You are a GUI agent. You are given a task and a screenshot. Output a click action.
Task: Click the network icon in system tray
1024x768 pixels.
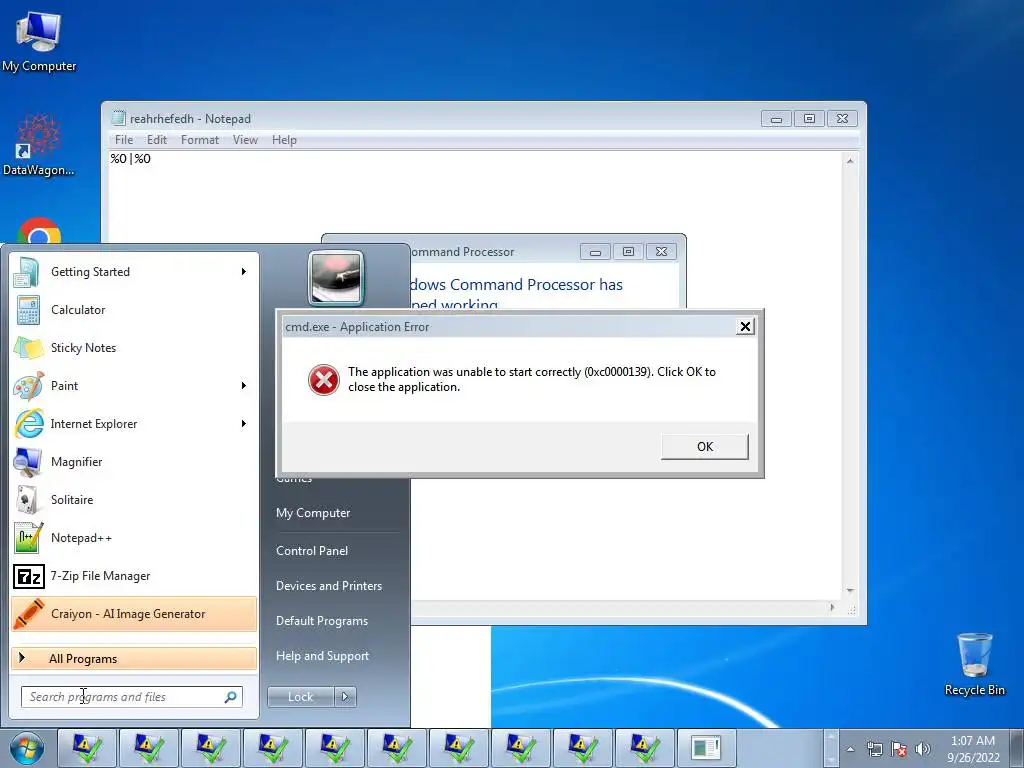point(874,749)
